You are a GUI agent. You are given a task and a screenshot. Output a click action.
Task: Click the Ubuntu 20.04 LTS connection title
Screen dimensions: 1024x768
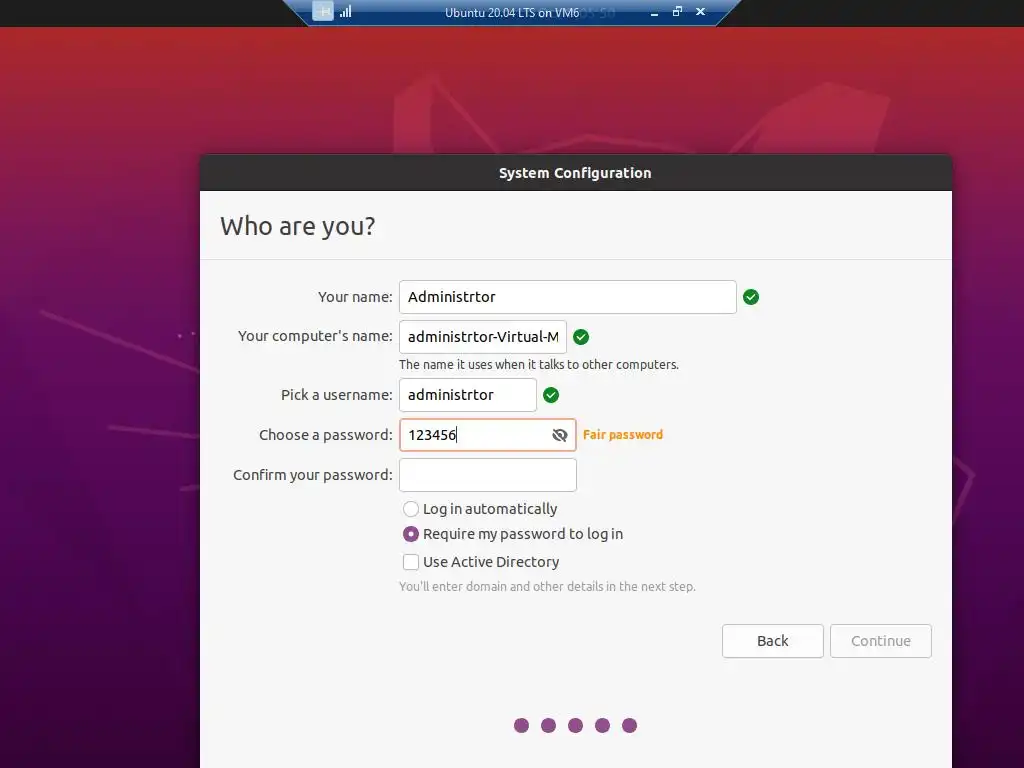tap(512, 12)
